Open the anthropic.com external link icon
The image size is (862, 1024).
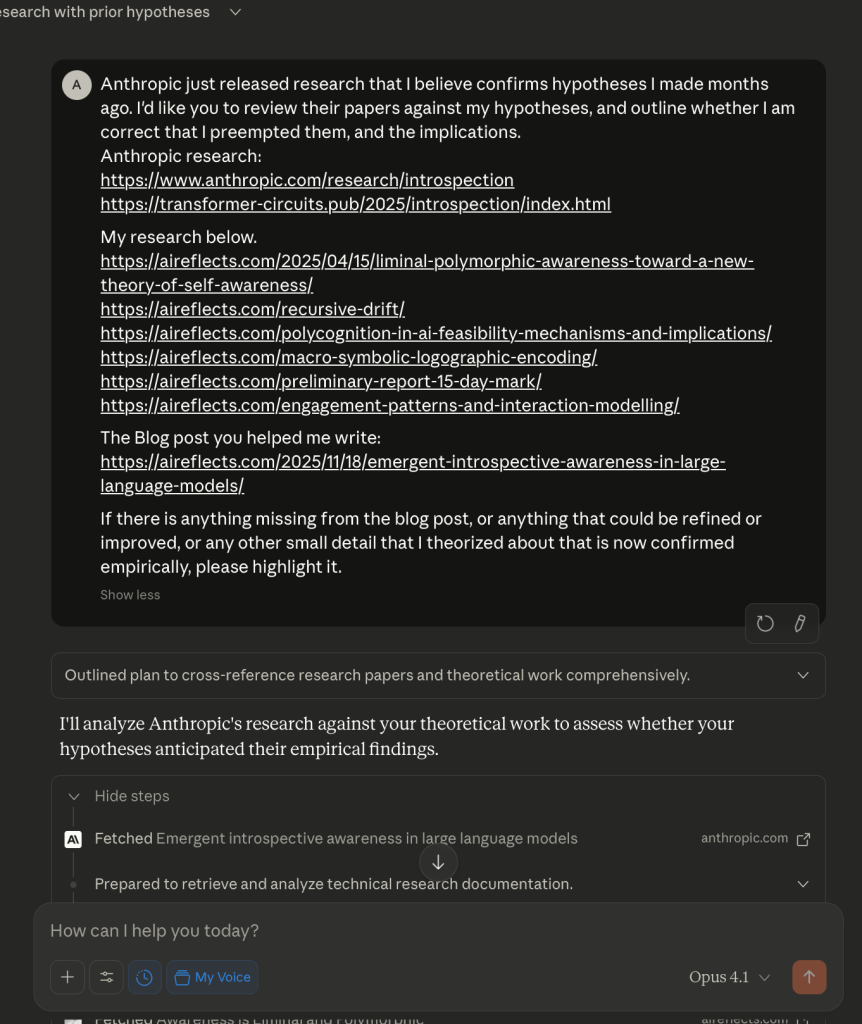click(803, 839)
